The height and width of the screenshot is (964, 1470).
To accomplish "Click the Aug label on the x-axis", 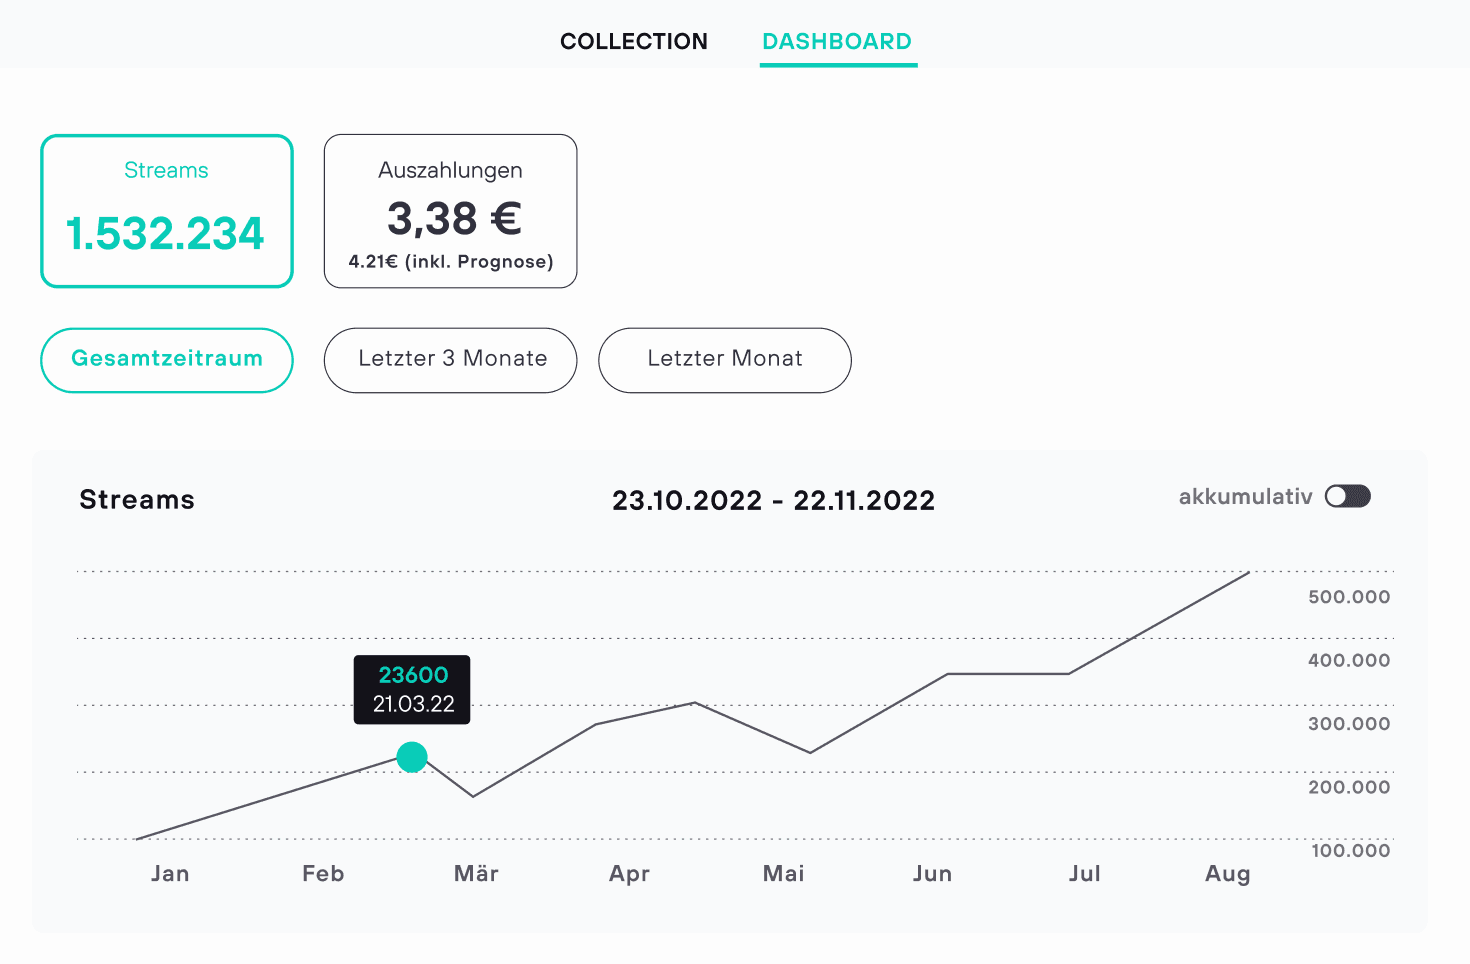I will pos(1228,875).
